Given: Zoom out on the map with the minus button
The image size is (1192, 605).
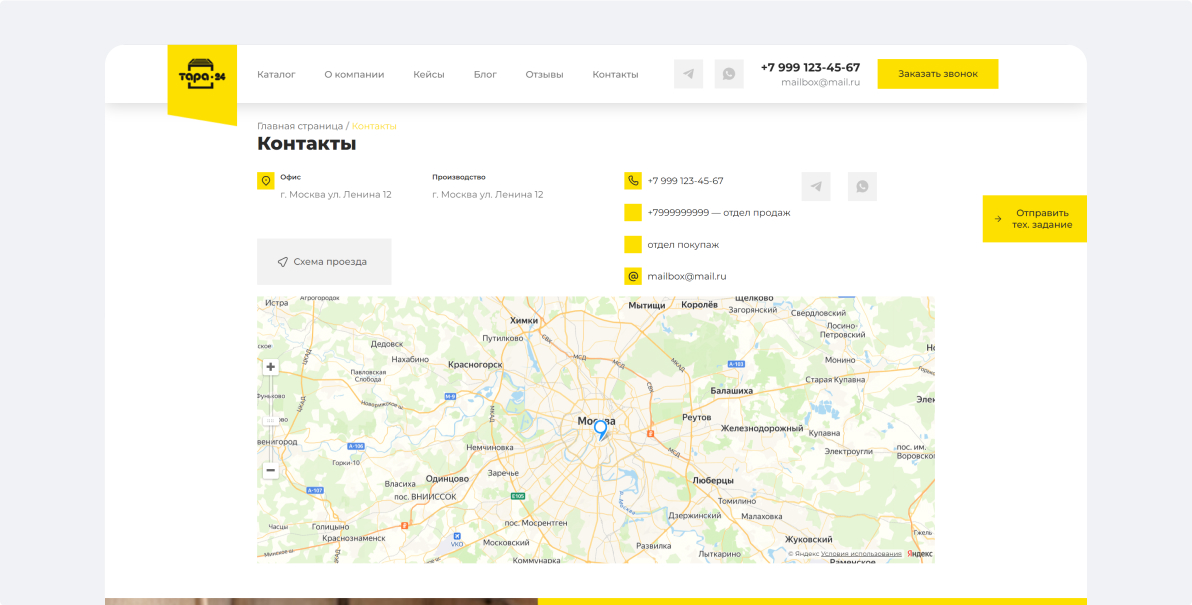Looking at the screenshot, I should pos(271,469).
